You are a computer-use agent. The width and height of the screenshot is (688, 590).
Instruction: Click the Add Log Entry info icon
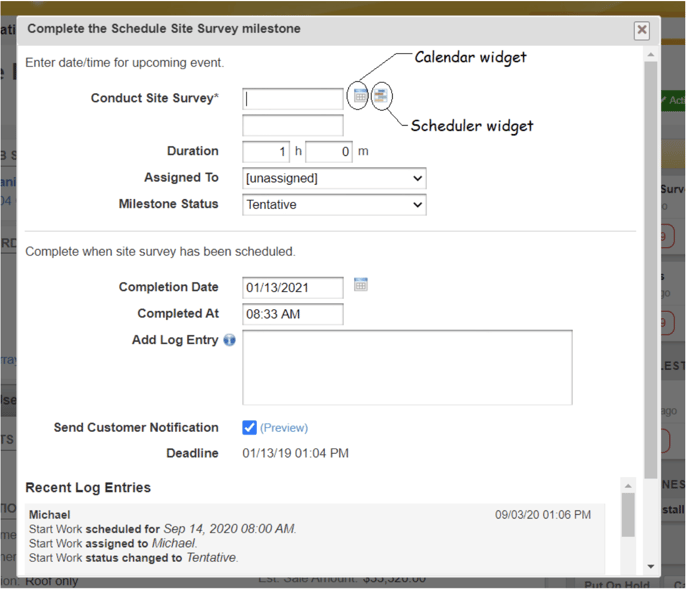pos(230,340)
